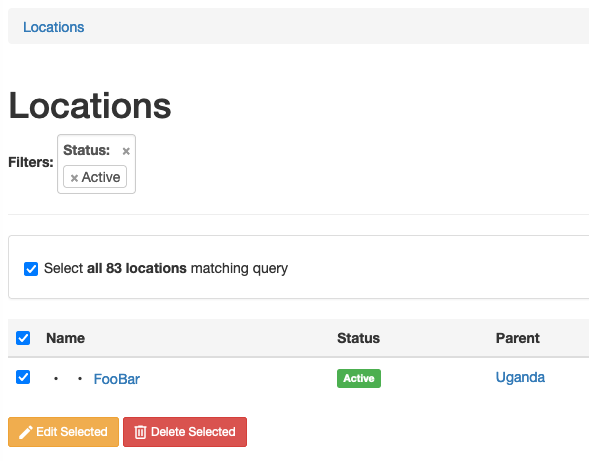Toggle the header select-all rows checkbox
589x461 pixels.
[23, 338]
